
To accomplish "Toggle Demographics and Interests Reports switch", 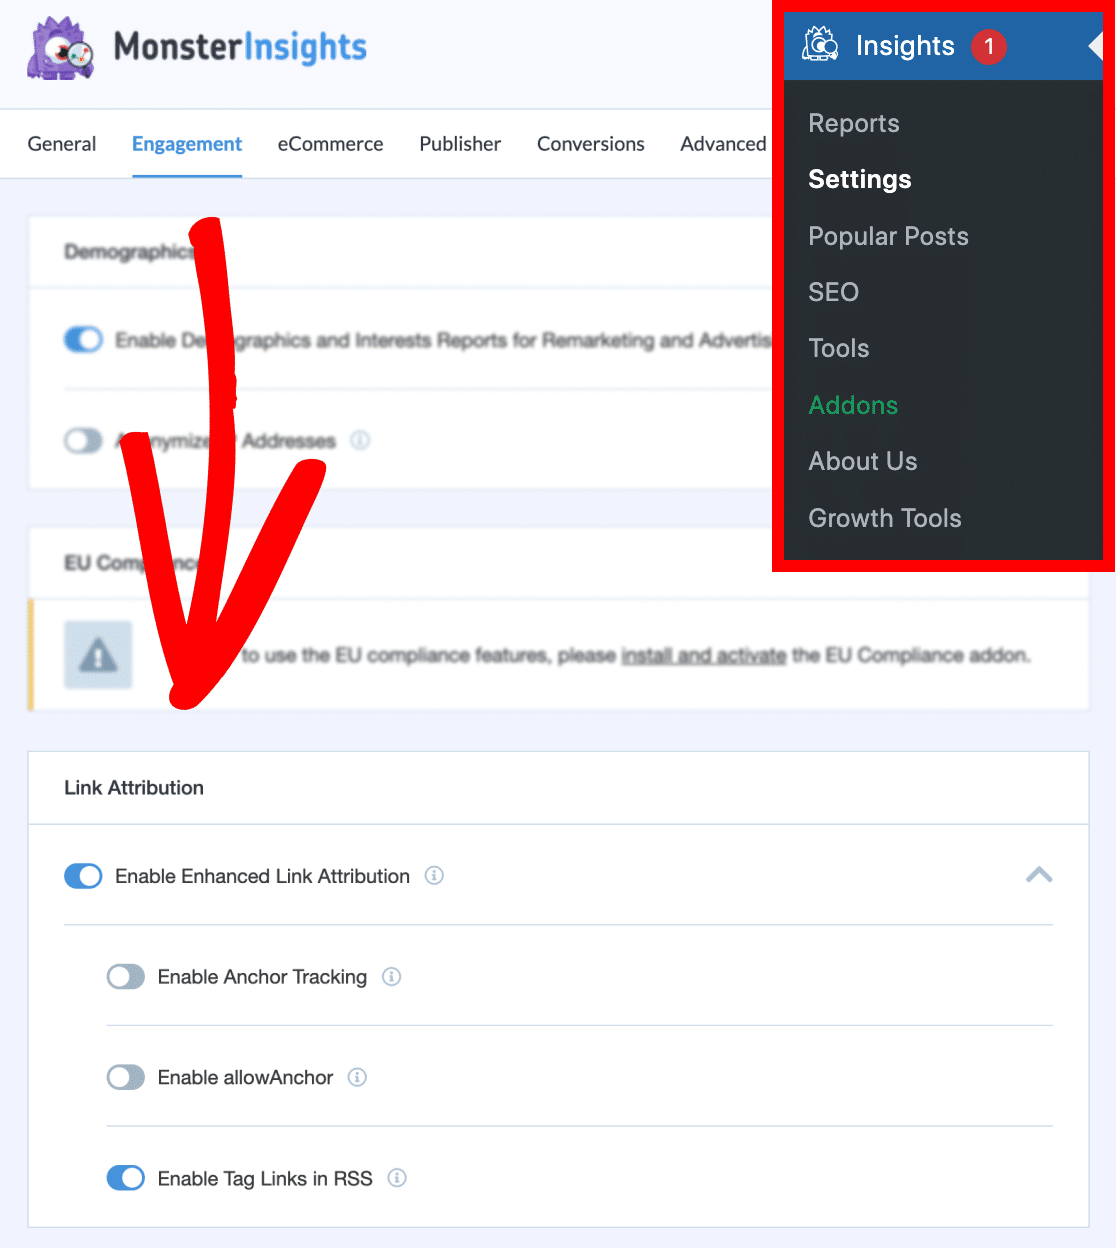I will click(x=84, y=340).
